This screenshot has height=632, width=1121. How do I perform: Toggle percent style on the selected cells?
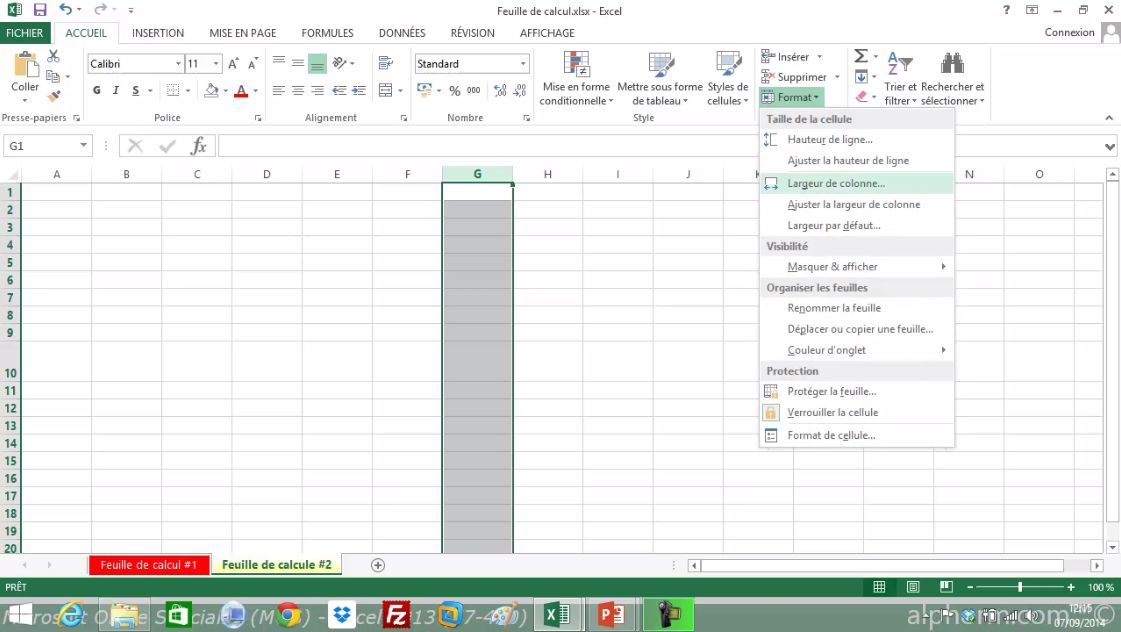coord(456,90)
